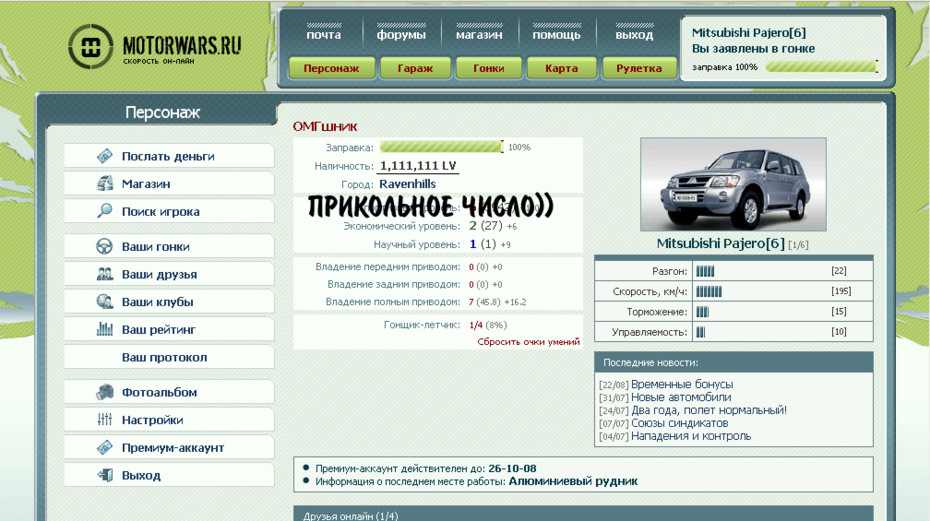Screen dimensions: 930x521
Task: Click the ОМГшник player name
Action: (x=325, y=126)
